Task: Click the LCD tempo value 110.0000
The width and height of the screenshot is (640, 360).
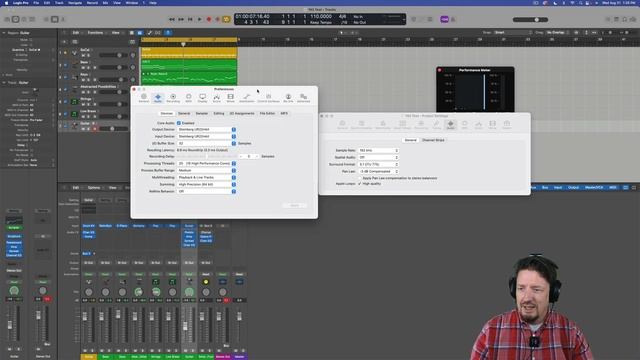Action: point(321,16)
